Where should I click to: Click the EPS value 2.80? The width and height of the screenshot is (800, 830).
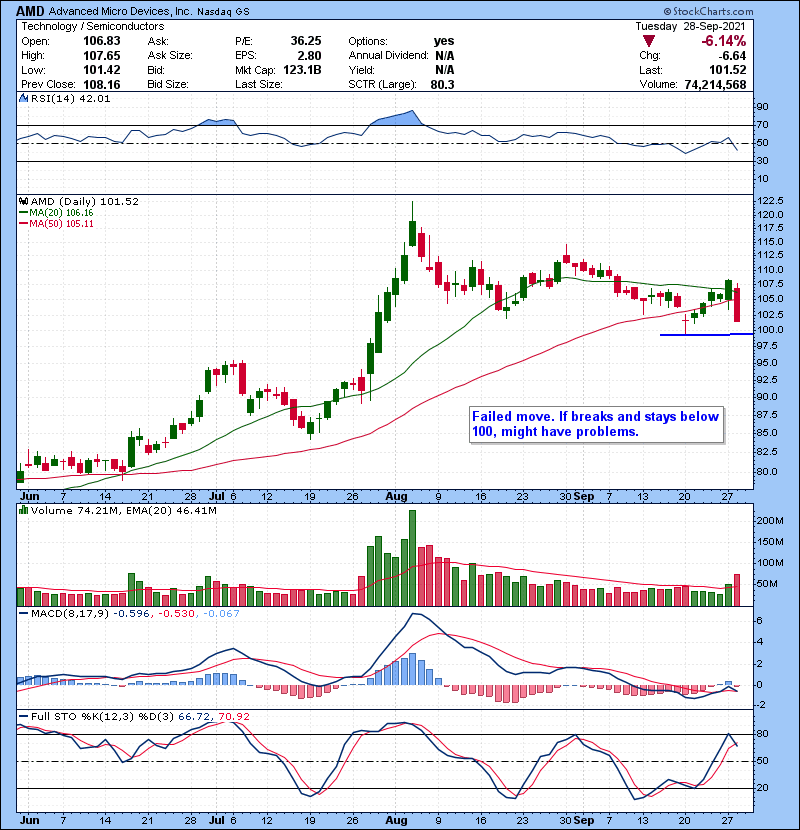[309, 56]
